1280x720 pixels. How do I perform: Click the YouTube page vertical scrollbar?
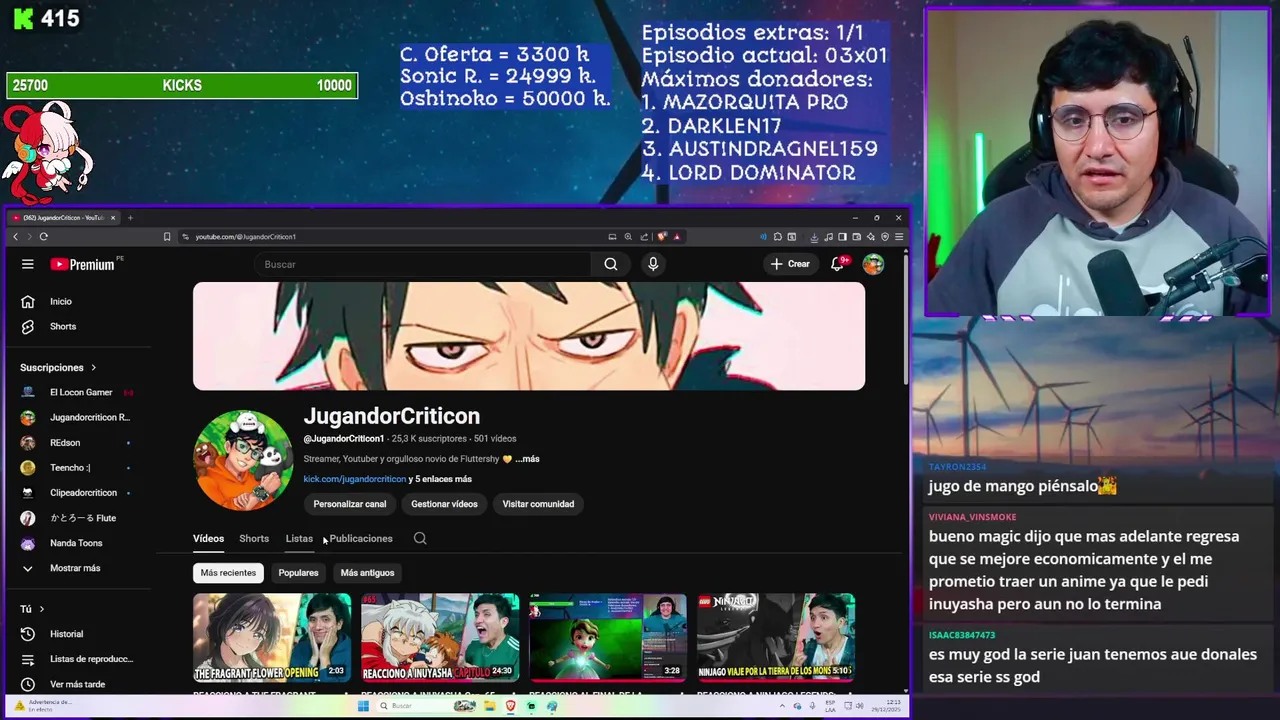(906, 320)
